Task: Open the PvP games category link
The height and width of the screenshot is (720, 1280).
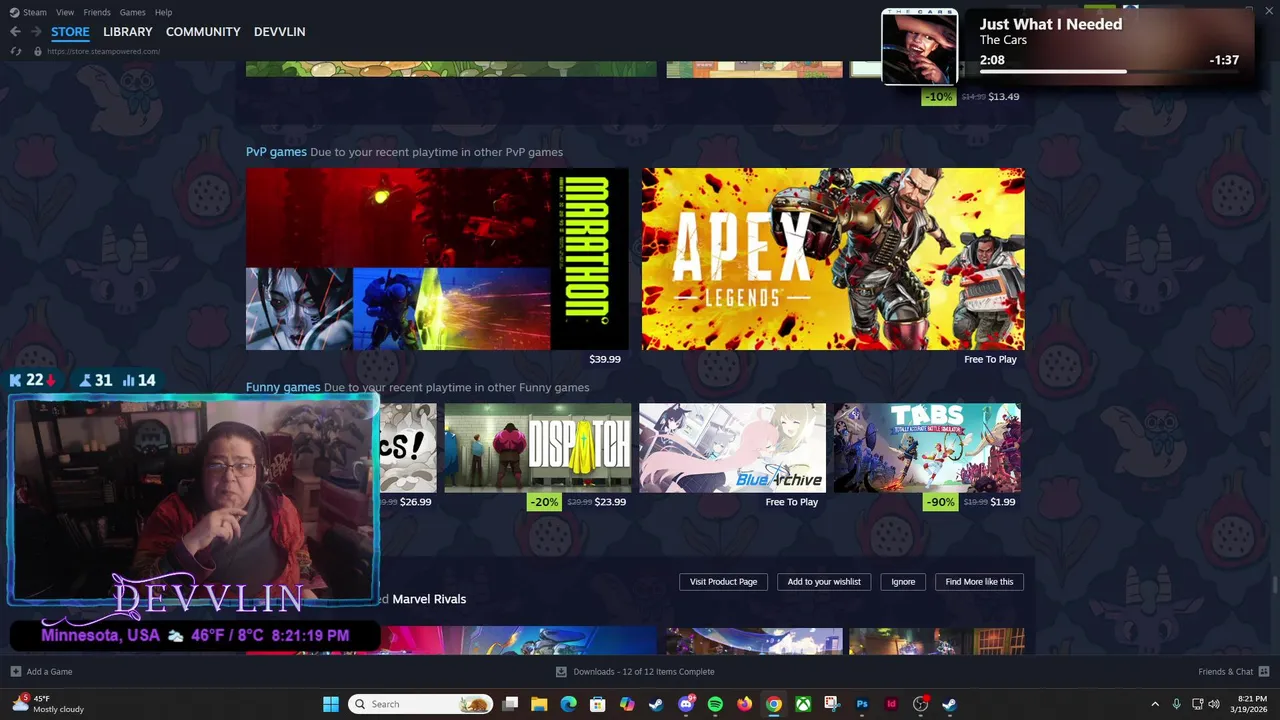Action: pyautogui.click(x=276, y=152)
